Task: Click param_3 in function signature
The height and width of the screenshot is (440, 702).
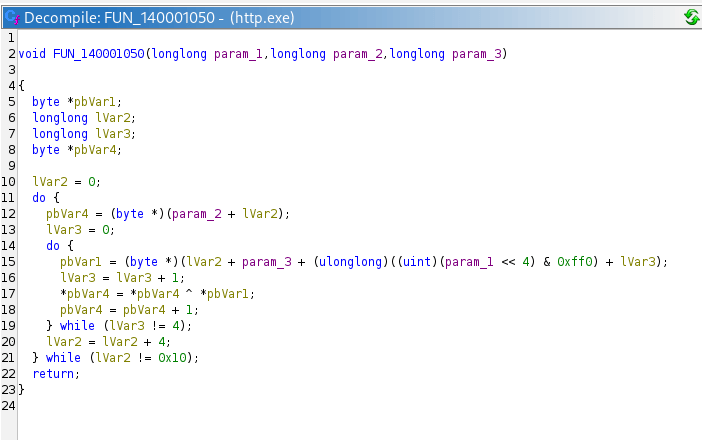Action: tap(477, 54)
